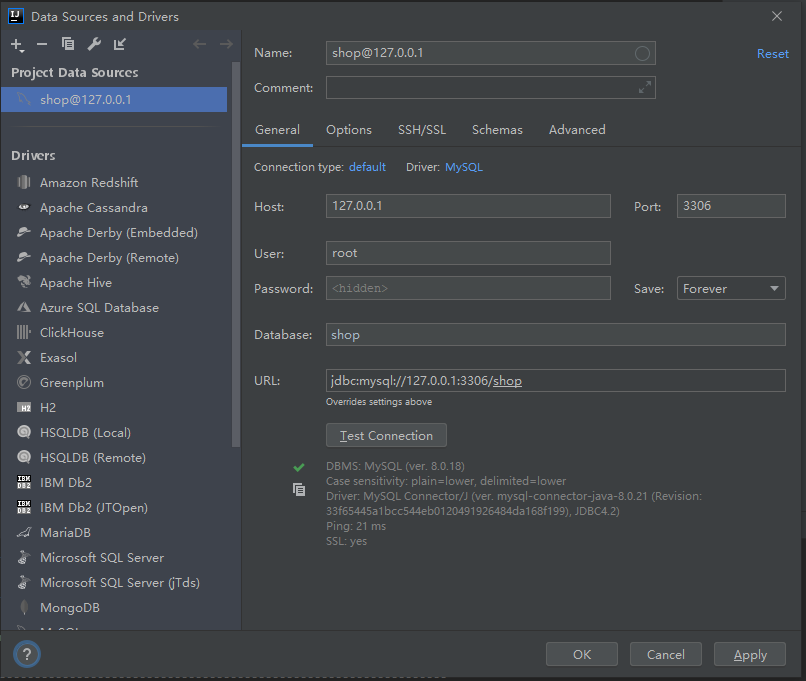
Task: Click the remove data source minus icon
Action: (x=42, y=44)
